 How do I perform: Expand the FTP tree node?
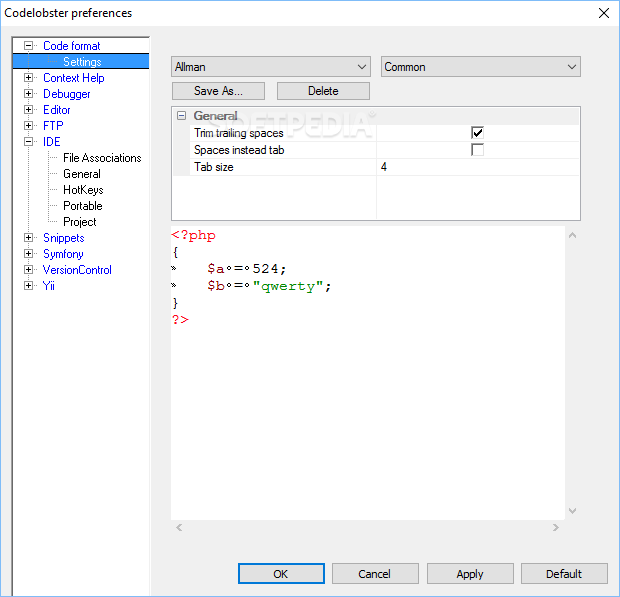(x=28, y=126)
